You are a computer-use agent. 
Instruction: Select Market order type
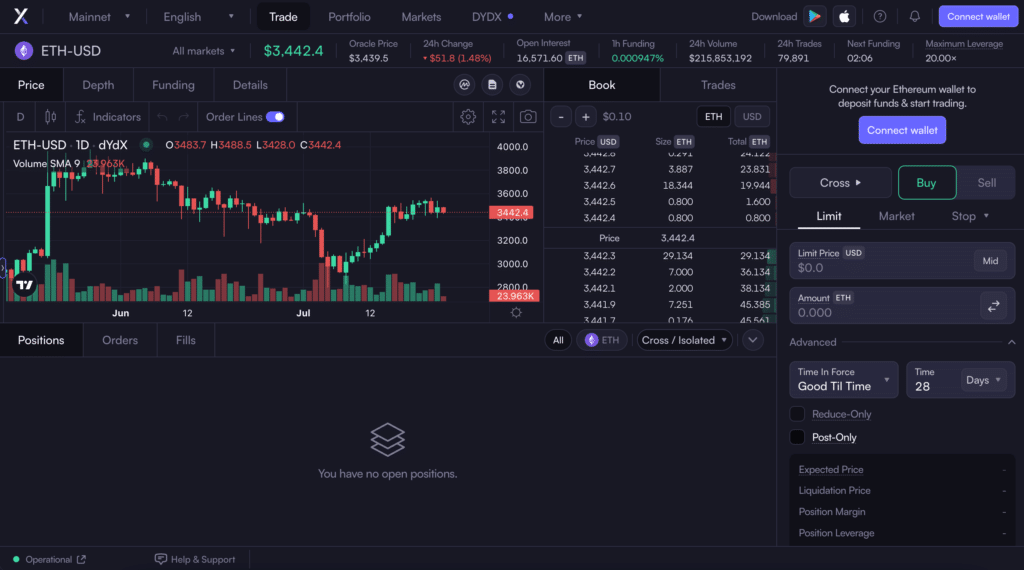pos(896,216)
